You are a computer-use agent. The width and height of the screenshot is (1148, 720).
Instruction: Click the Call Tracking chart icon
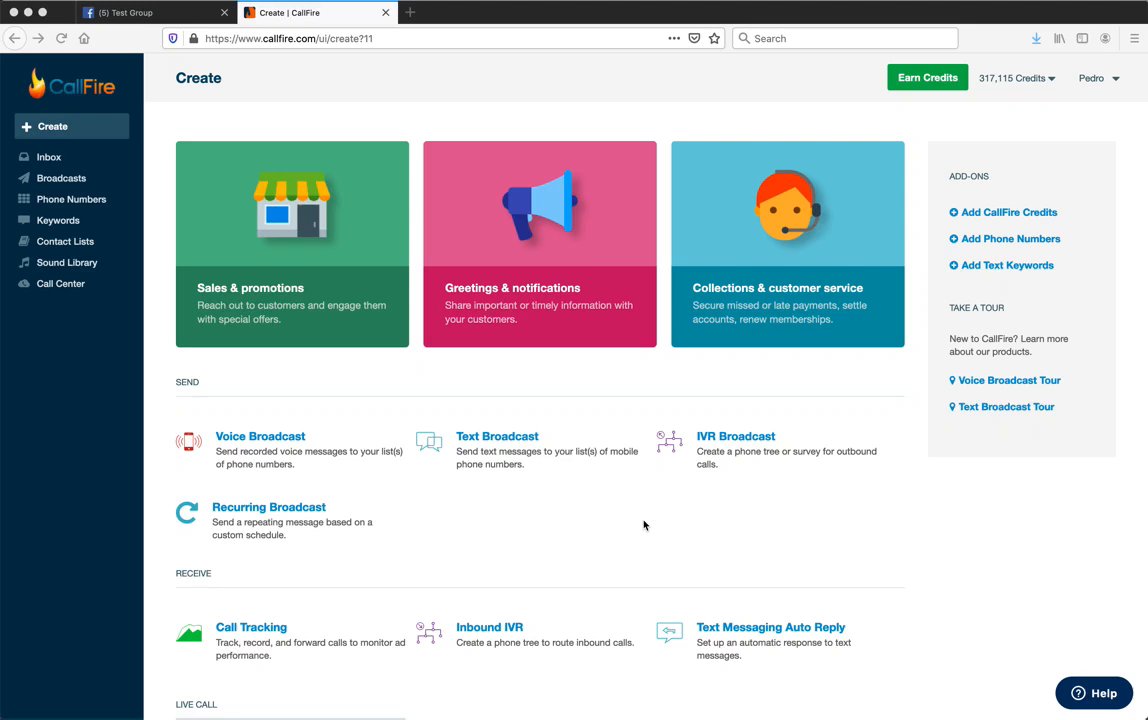click(189, 633)
